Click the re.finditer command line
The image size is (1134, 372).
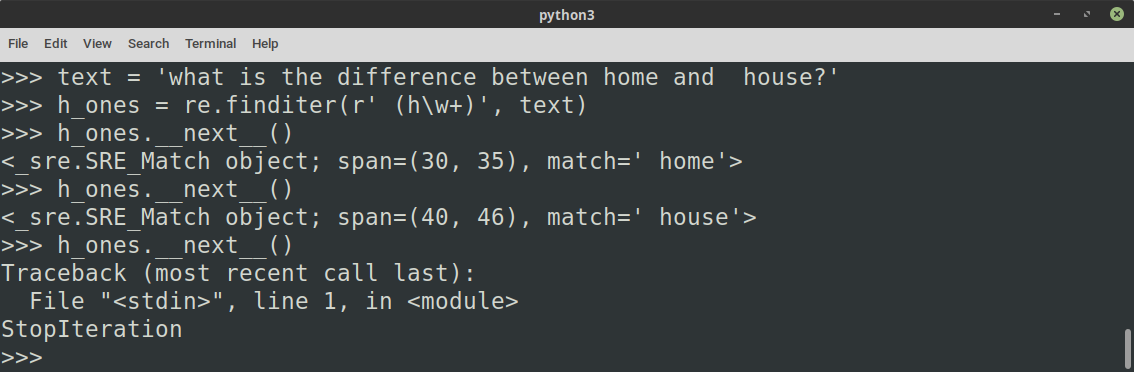tap(294, 106)
